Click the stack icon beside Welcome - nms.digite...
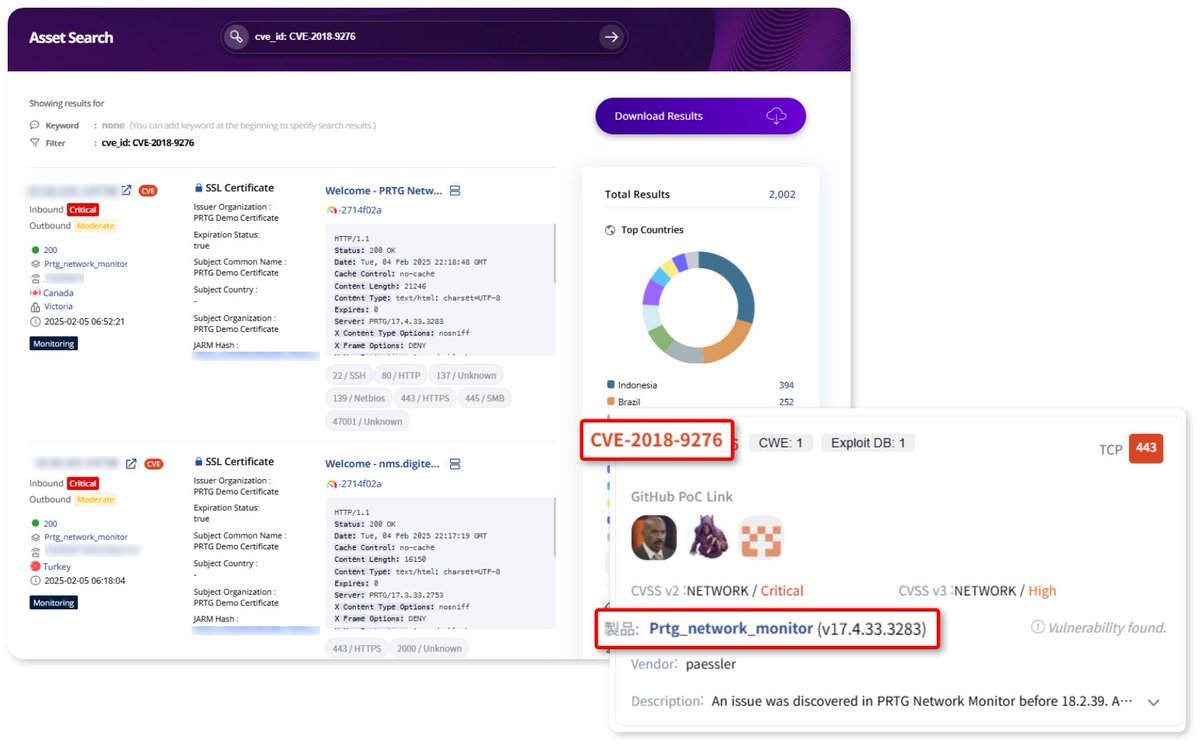The height and width of the screenshot is (746, 1200). tap(455, 464)
